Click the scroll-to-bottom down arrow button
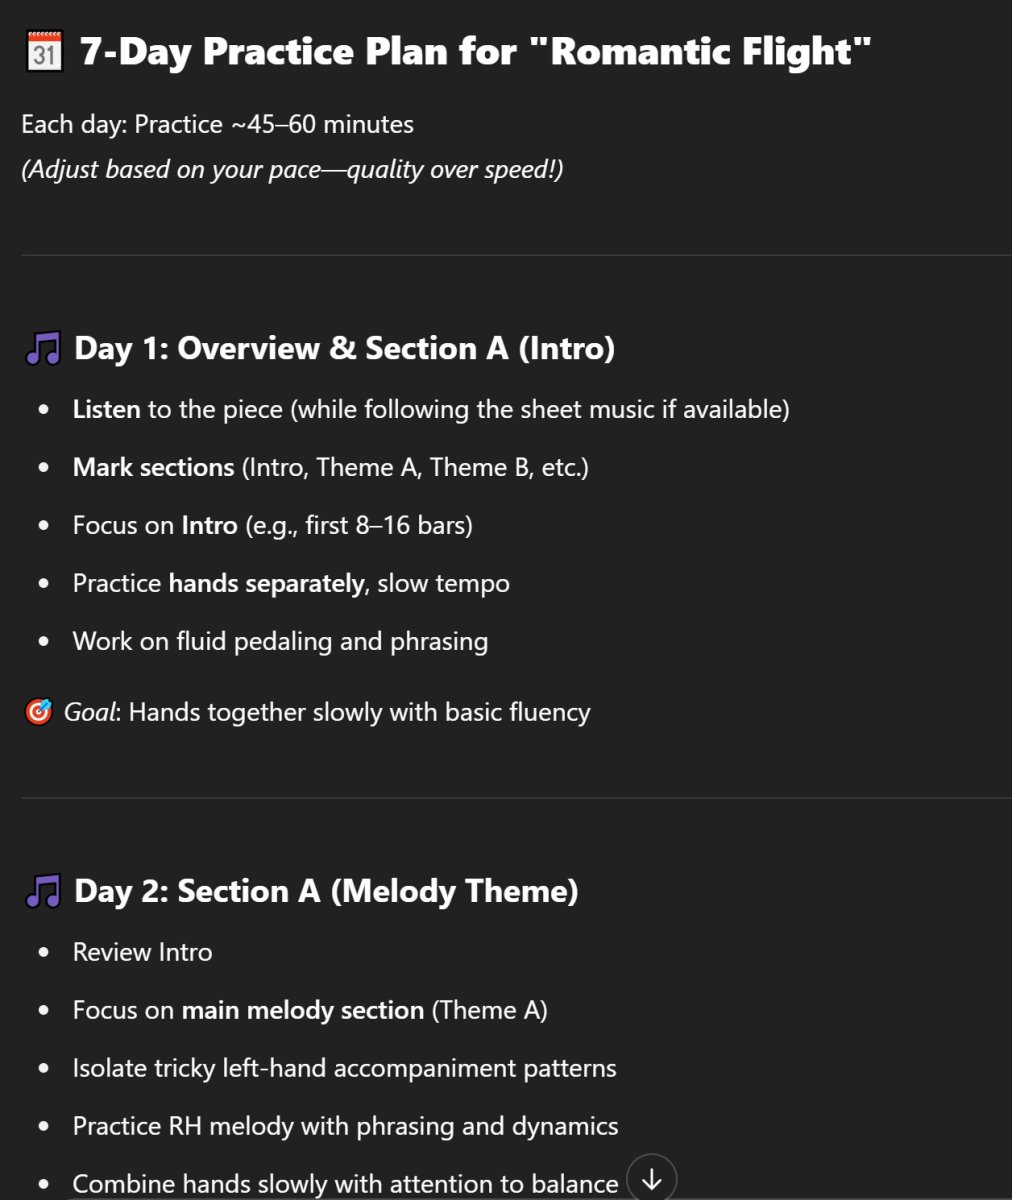 652,1179
